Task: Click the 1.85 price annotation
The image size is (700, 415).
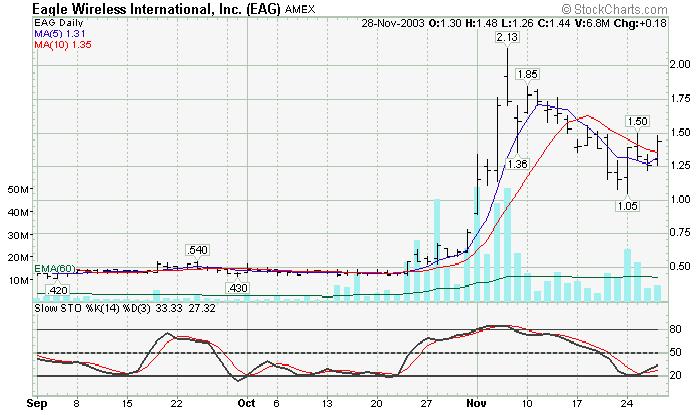Action: [x=527, y=74]
